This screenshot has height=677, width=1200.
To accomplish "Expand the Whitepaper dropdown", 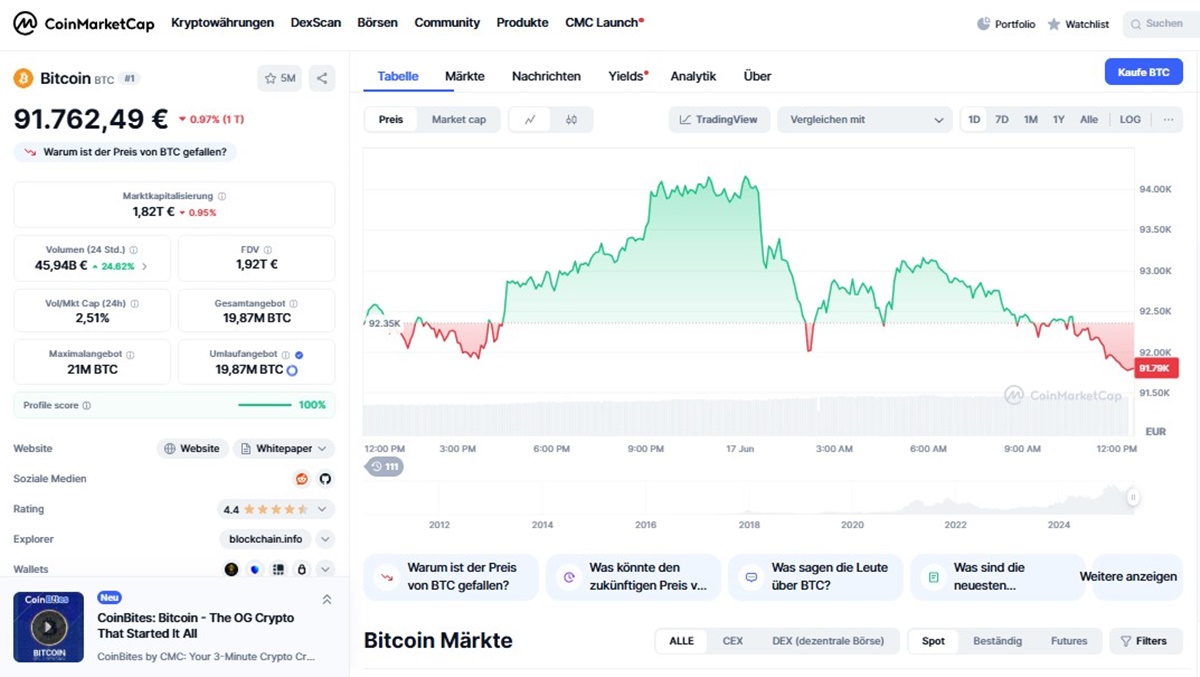I will tap(284, 449).
